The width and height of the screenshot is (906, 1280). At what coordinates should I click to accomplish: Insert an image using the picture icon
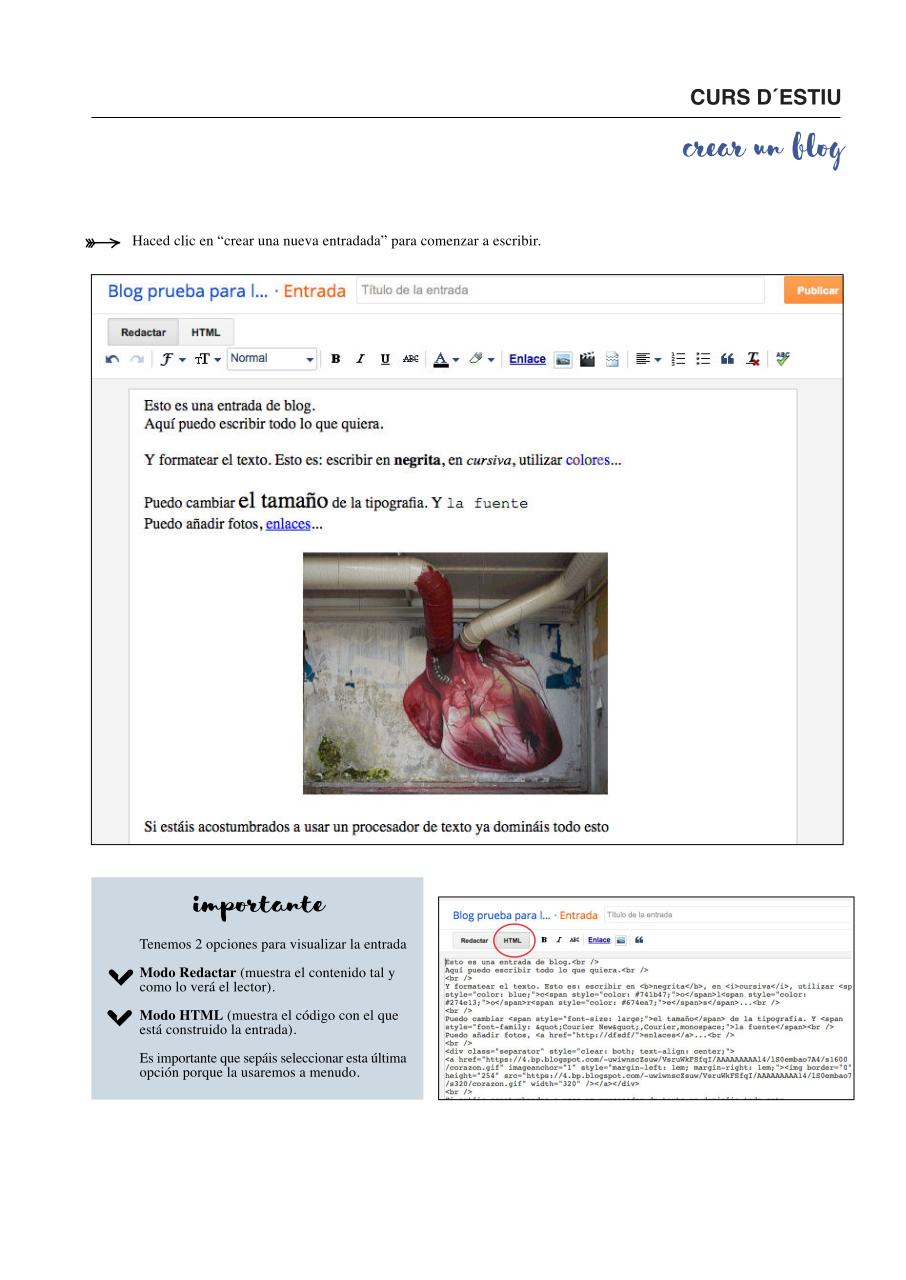click(x=563, y=359)
